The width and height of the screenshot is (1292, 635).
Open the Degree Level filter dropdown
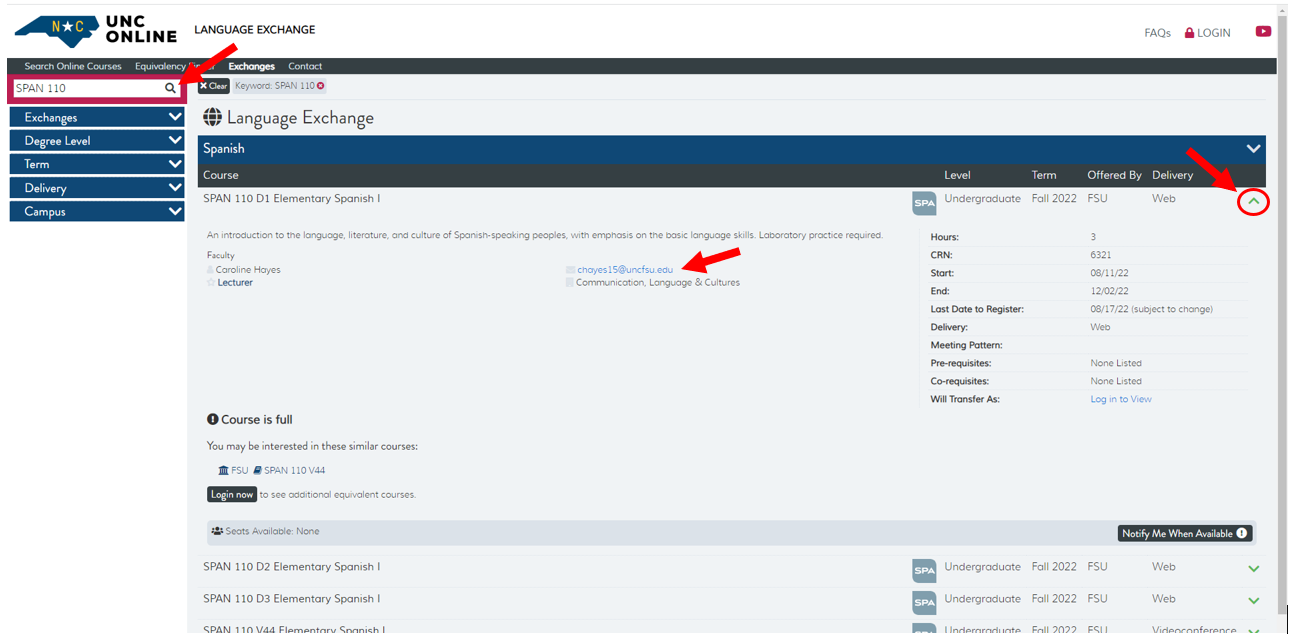96,140
